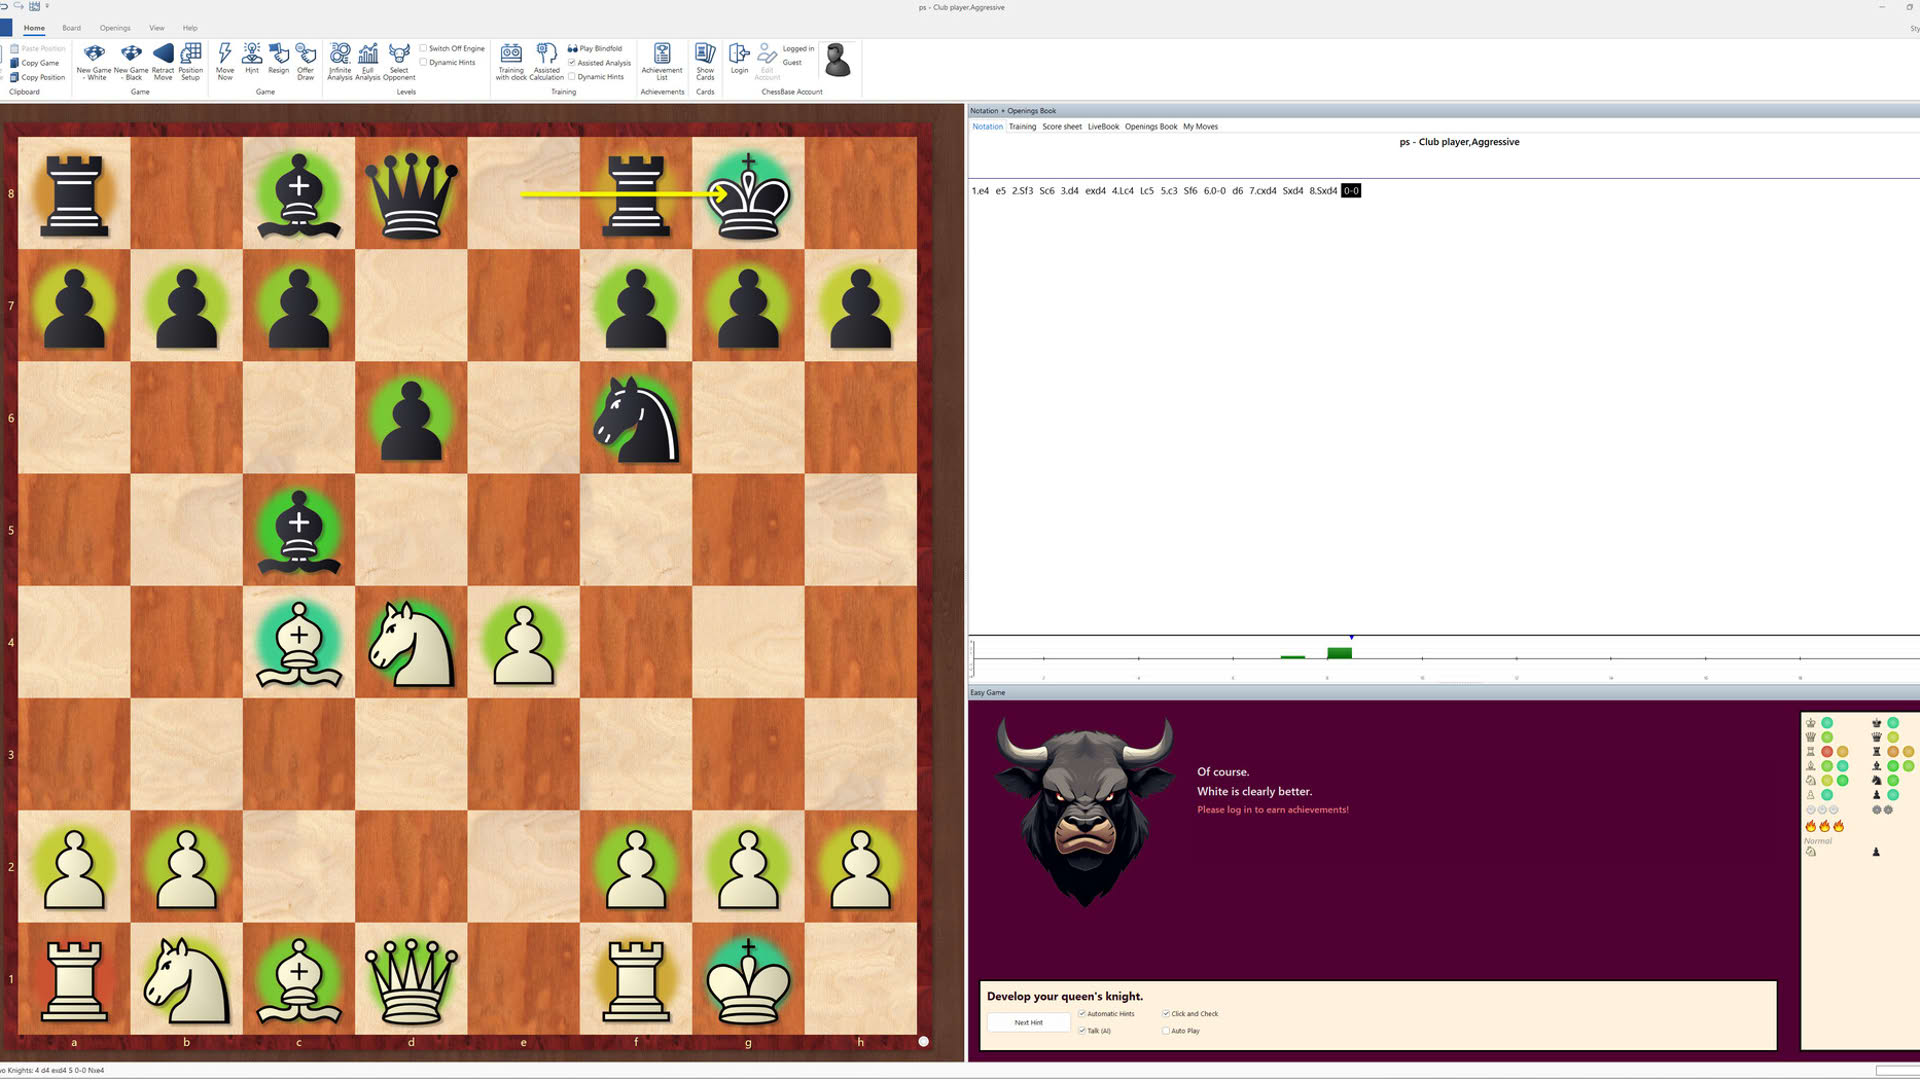Toggle Dynamic Hints in the Training group
The image size is (1920, 1080).
(x=572, y=77)
